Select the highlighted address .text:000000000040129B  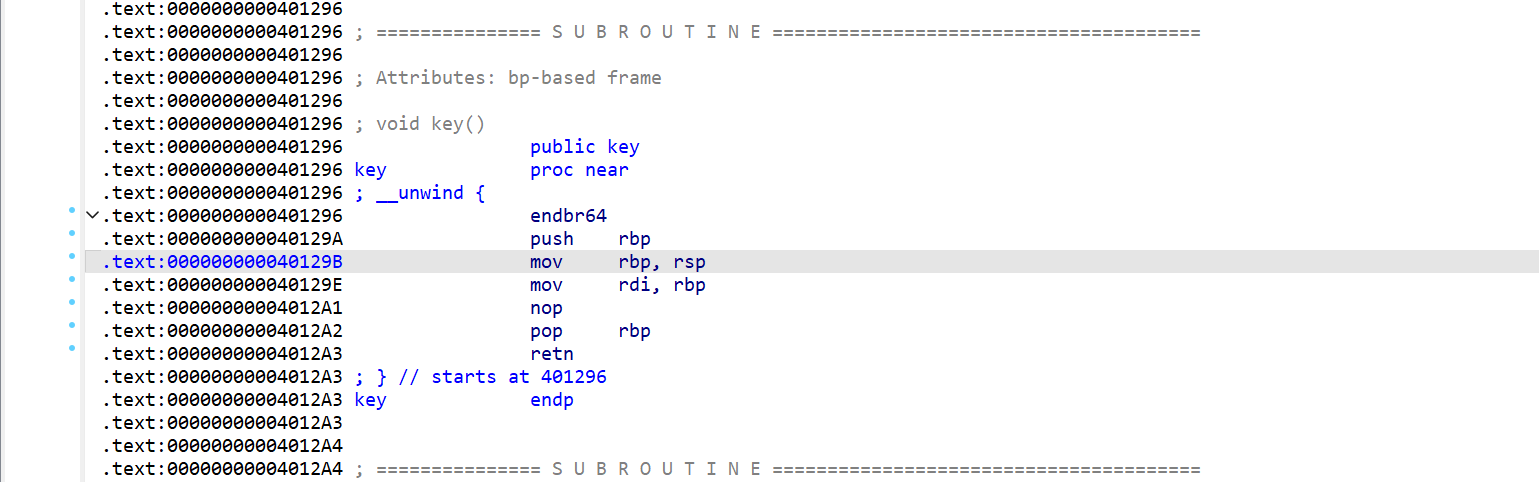tap(222, 262)
